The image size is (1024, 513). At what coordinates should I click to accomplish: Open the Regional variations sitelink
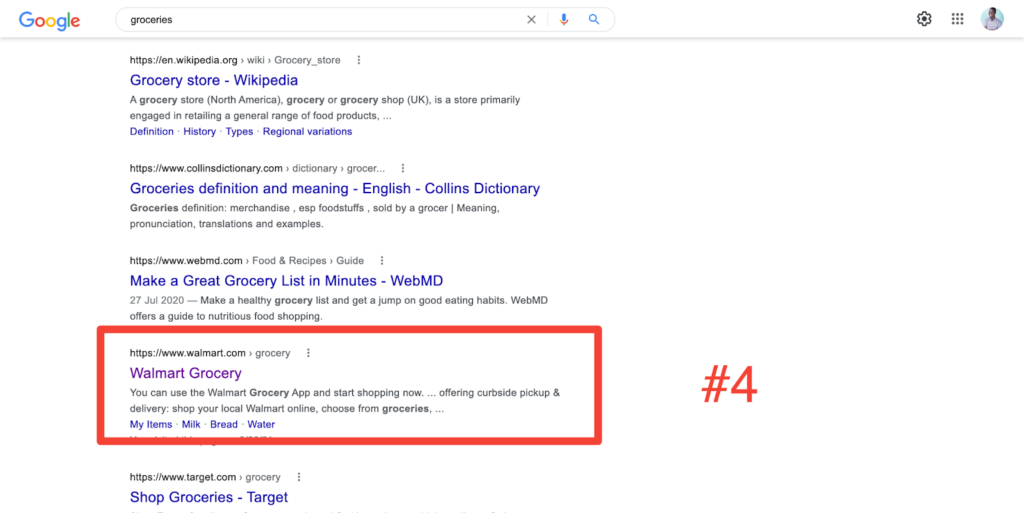308,131
